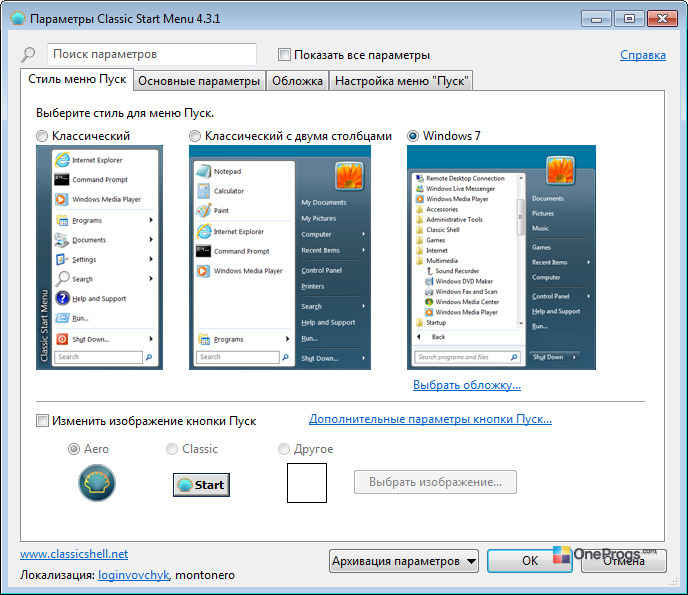
Task: Open the Обложка tab
Action: 297,81
